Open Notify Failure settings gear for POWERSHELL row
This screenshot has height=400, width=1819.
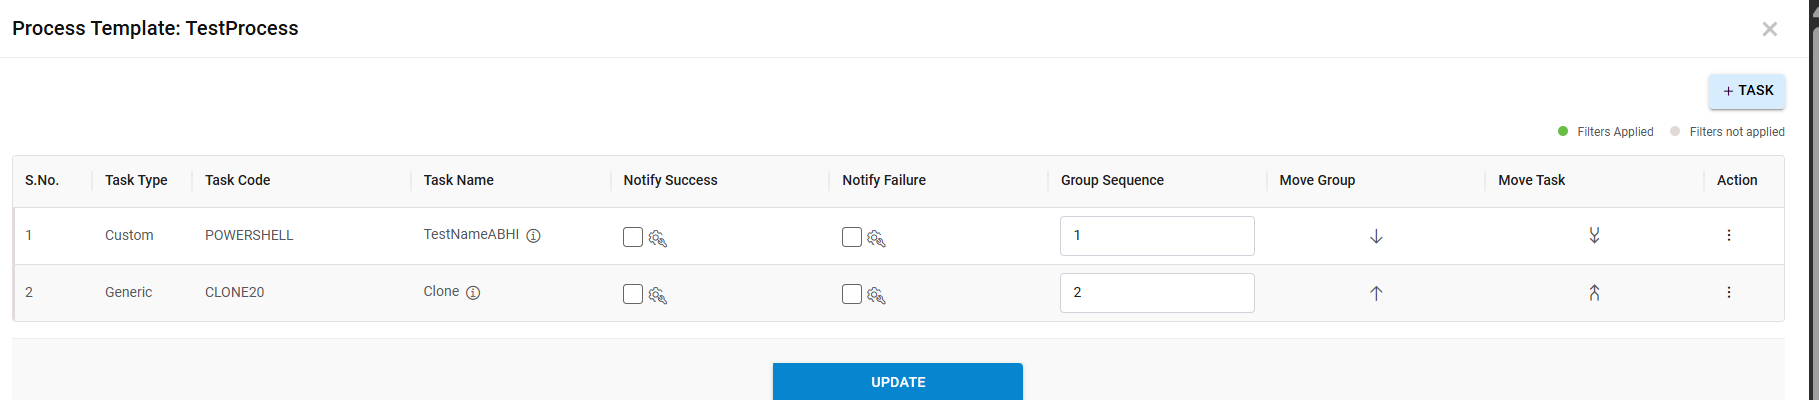pyautogui.click(x=877, y=238)
